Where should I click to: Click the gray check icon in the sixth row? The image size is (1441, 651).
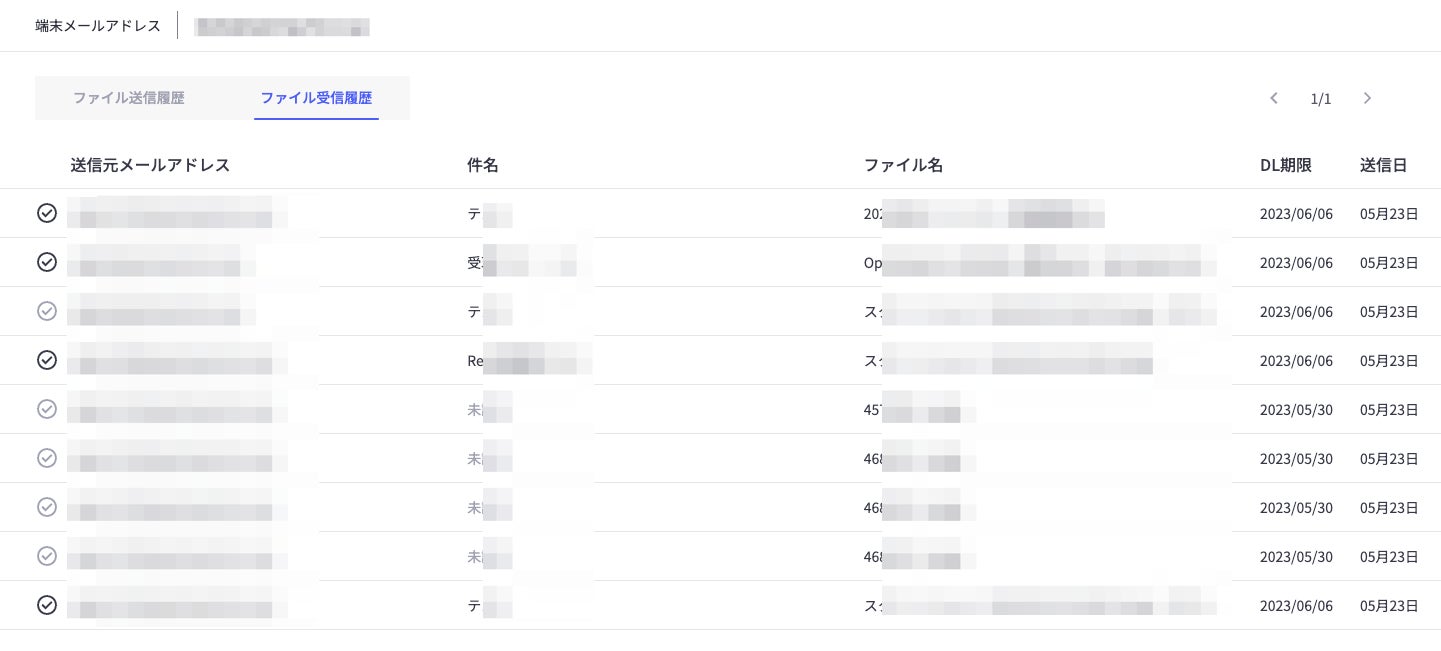click(47, 458)
